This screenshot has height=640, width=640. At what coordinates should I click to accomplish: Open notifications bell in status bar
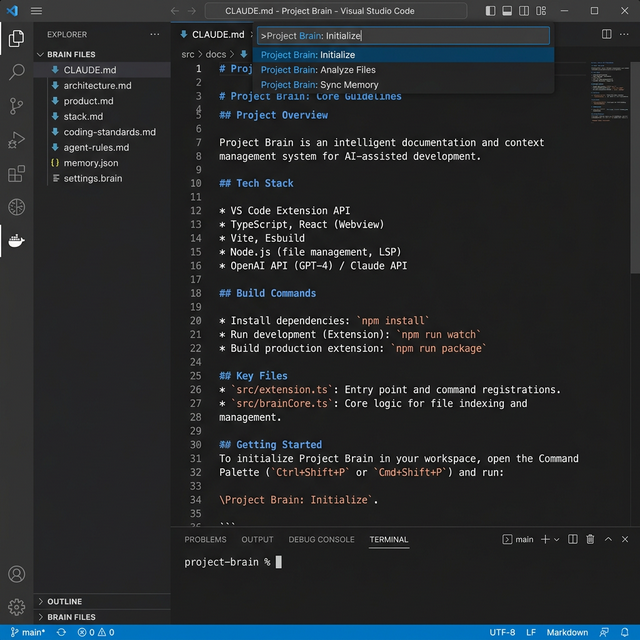point(625,632)
